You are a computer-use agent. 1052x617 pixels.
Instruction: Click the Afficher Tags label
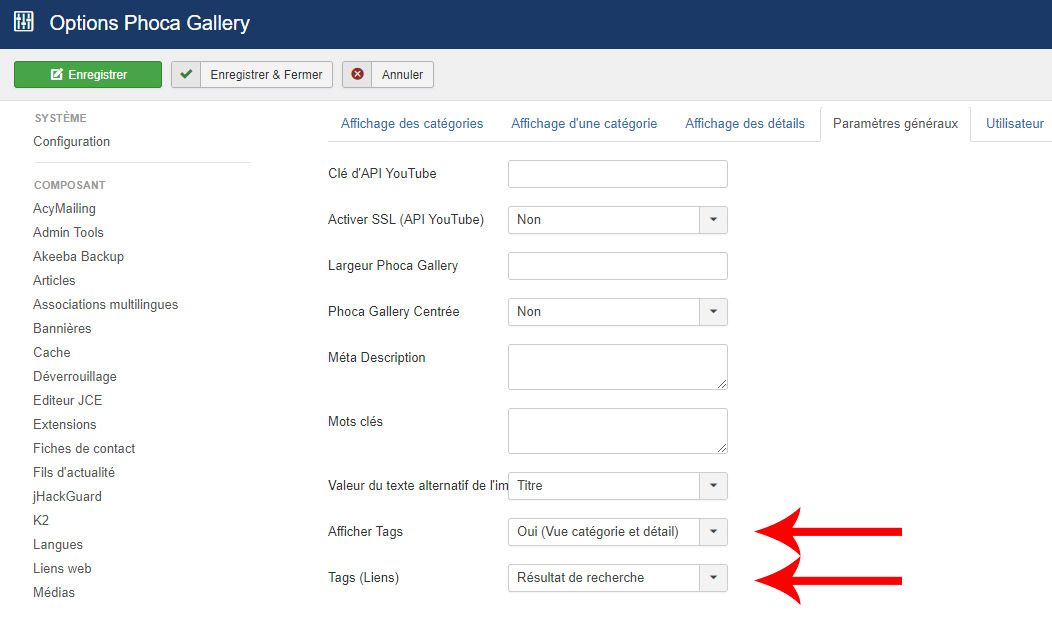365,532
